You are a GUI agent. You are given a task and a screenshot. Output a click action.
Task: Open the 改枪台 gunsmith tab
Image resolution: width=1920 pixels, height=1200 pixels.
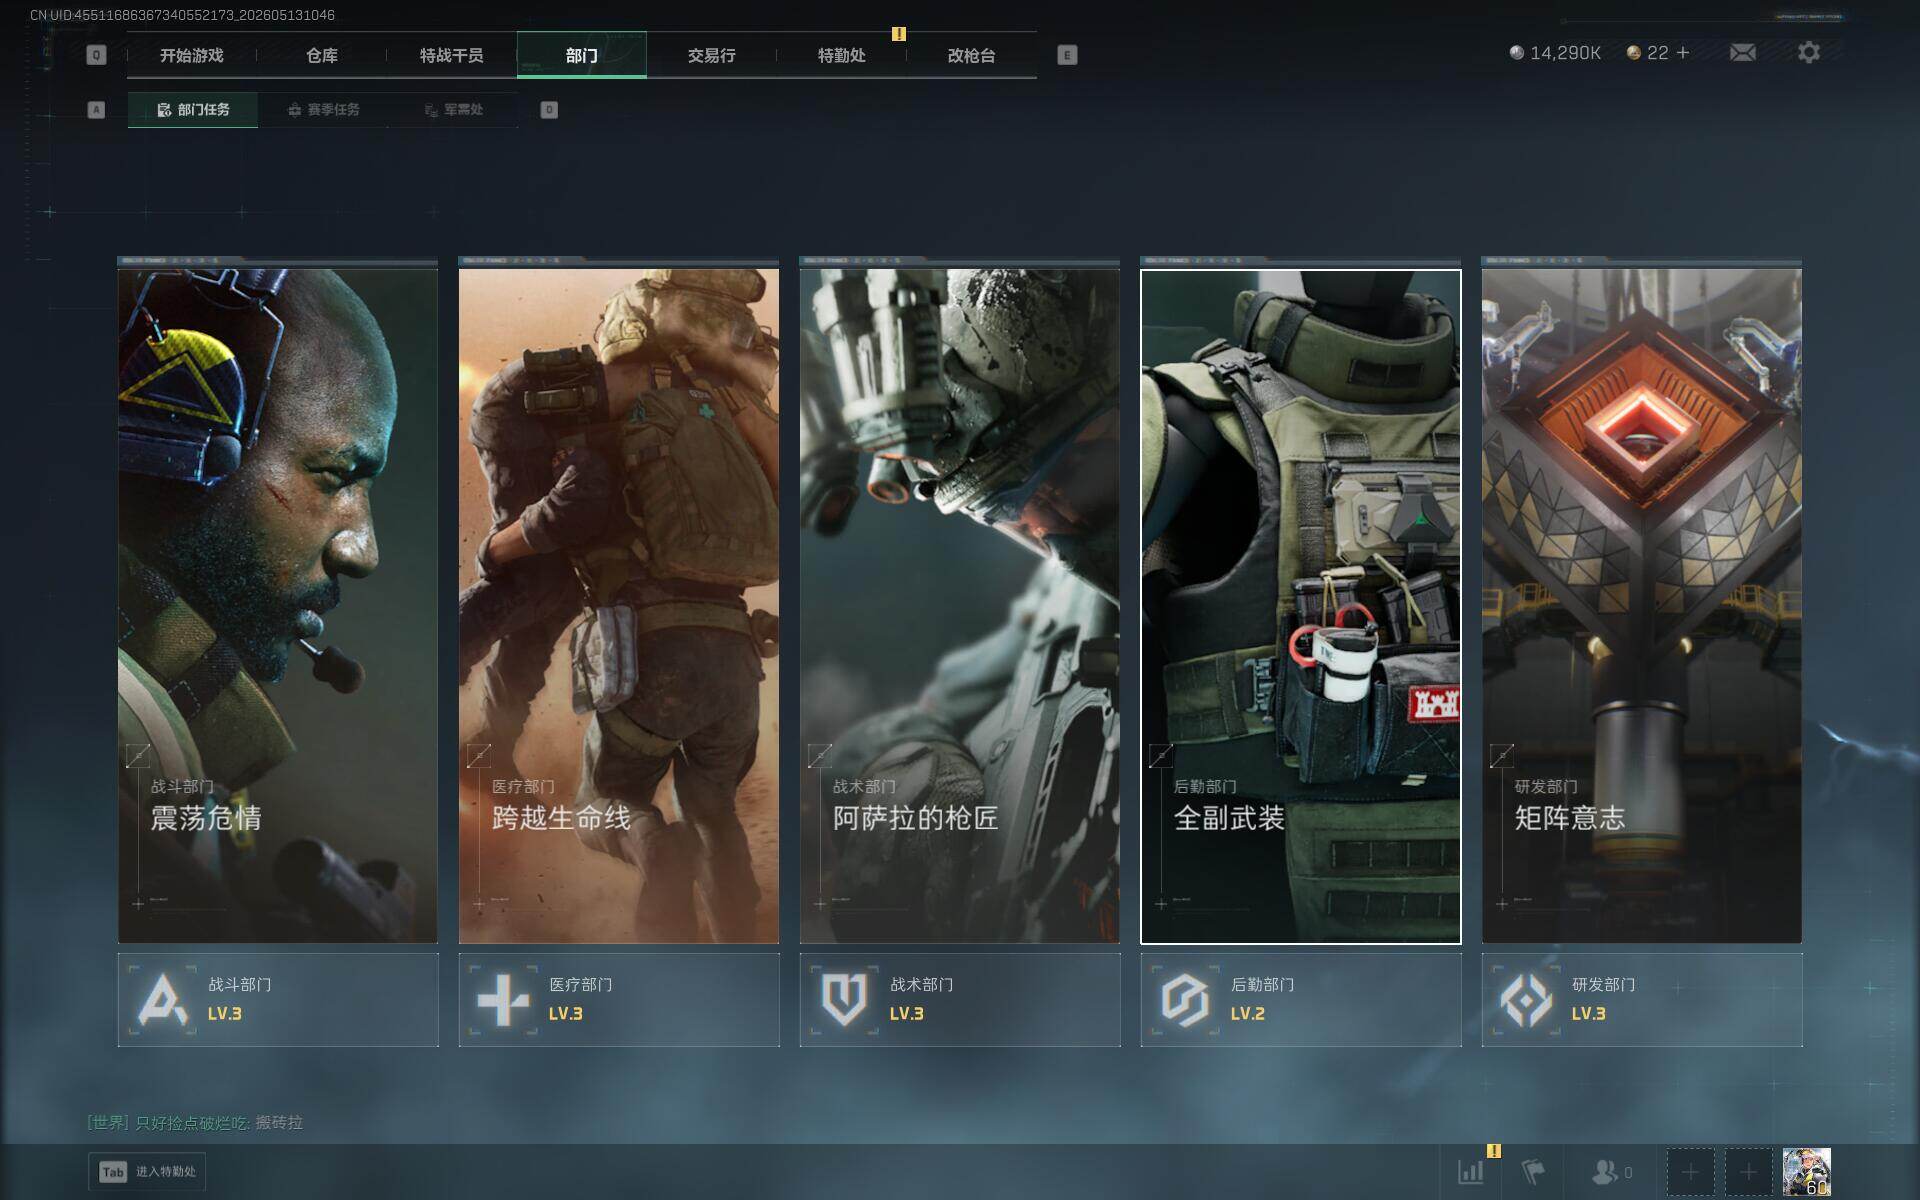coord(972,55)
